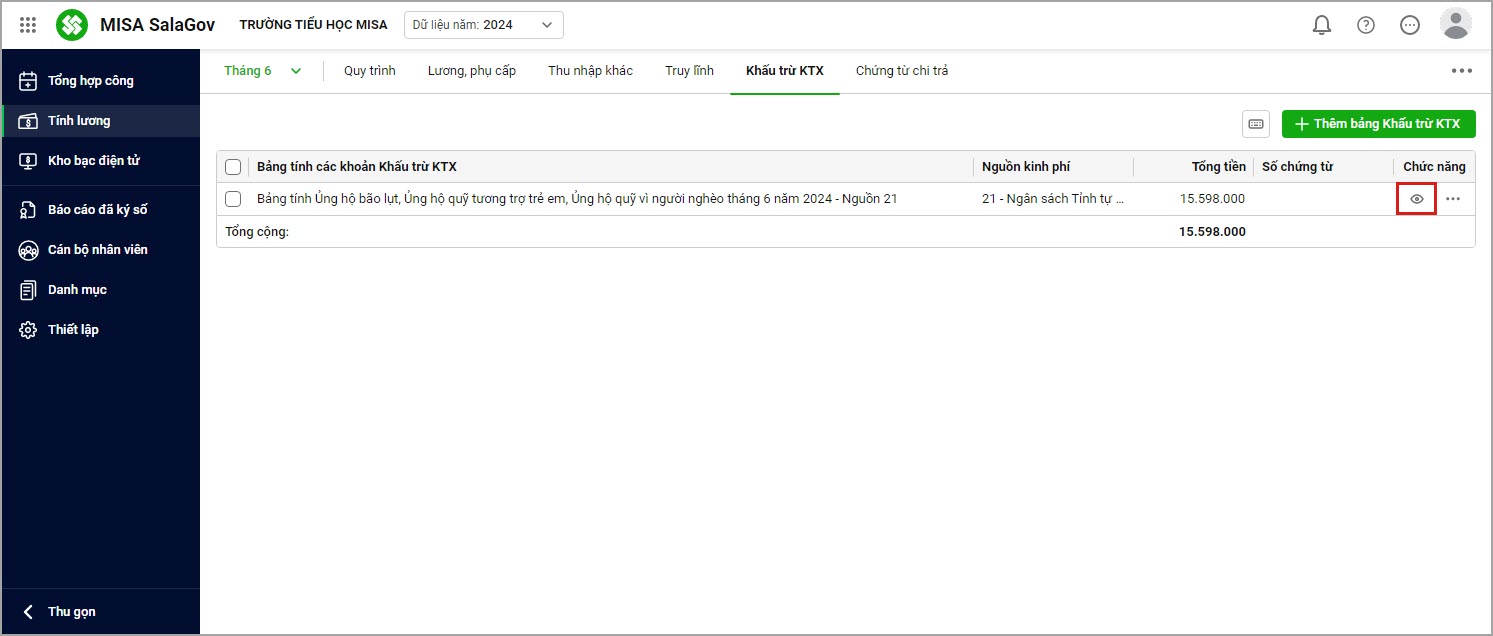Collapse the sidebar with Thu gọn
The height and width of the screenshot is (636, 1493).
pos(60,612)
